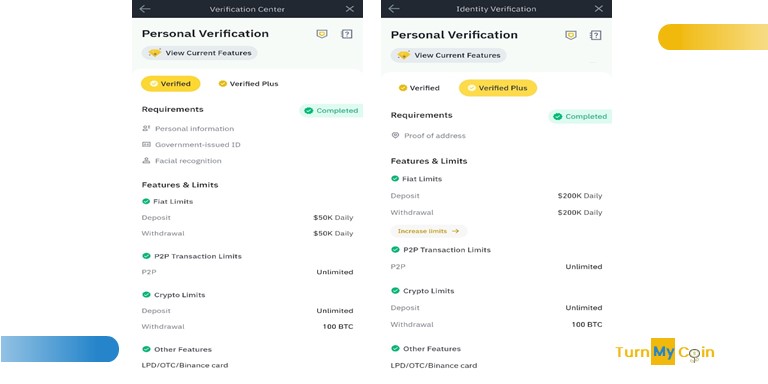The image size is (768, 384).
Task: Select the Verified tab in Verification Center
Action: coord(170,84)
